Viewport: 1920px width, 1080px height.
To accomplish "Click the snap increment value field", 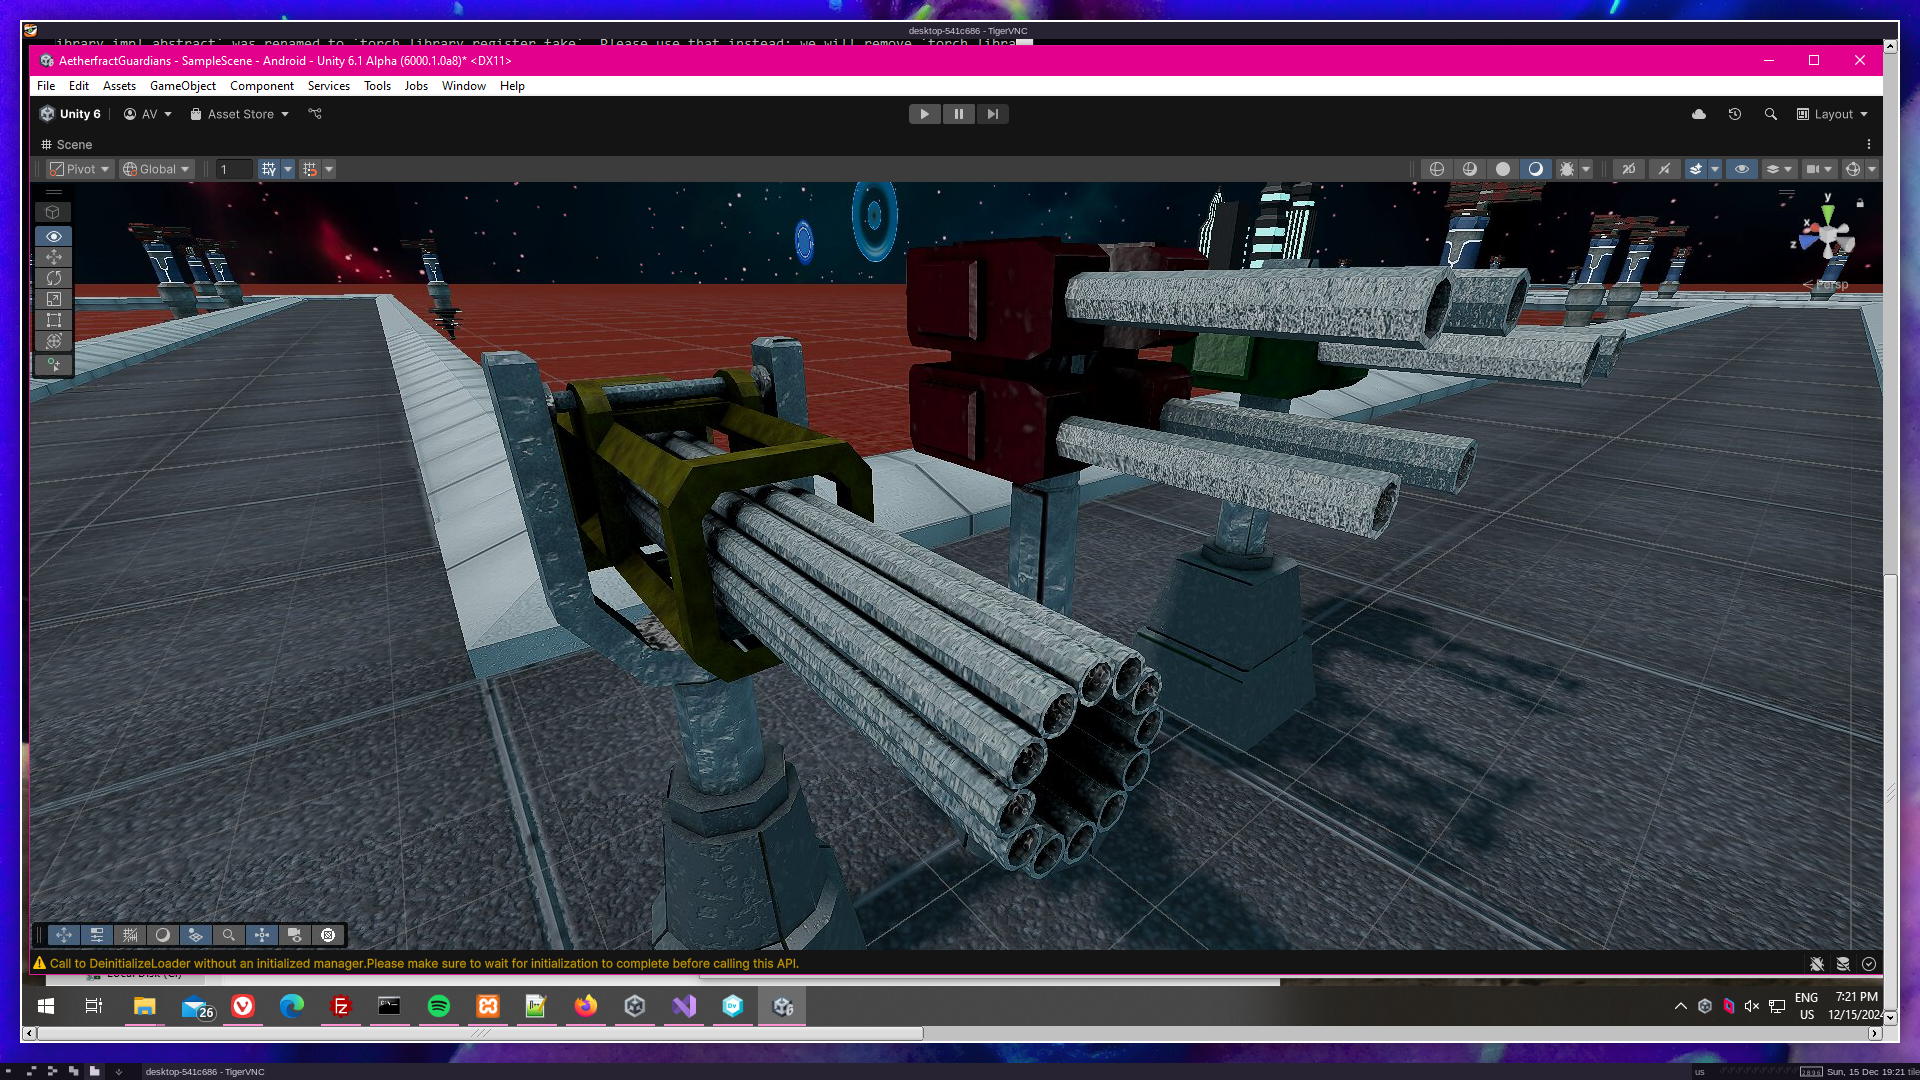I will (233, 169).
